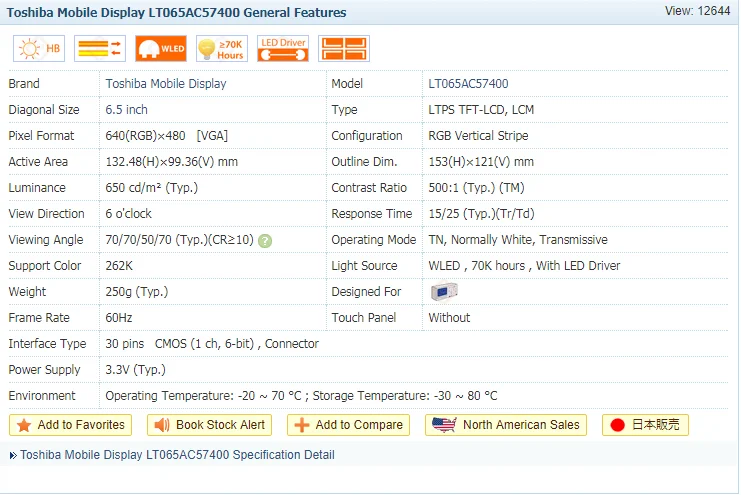Click the LED Driver feature icon
The height and width of the screenshot is (495, 741).
pos(283,48)
